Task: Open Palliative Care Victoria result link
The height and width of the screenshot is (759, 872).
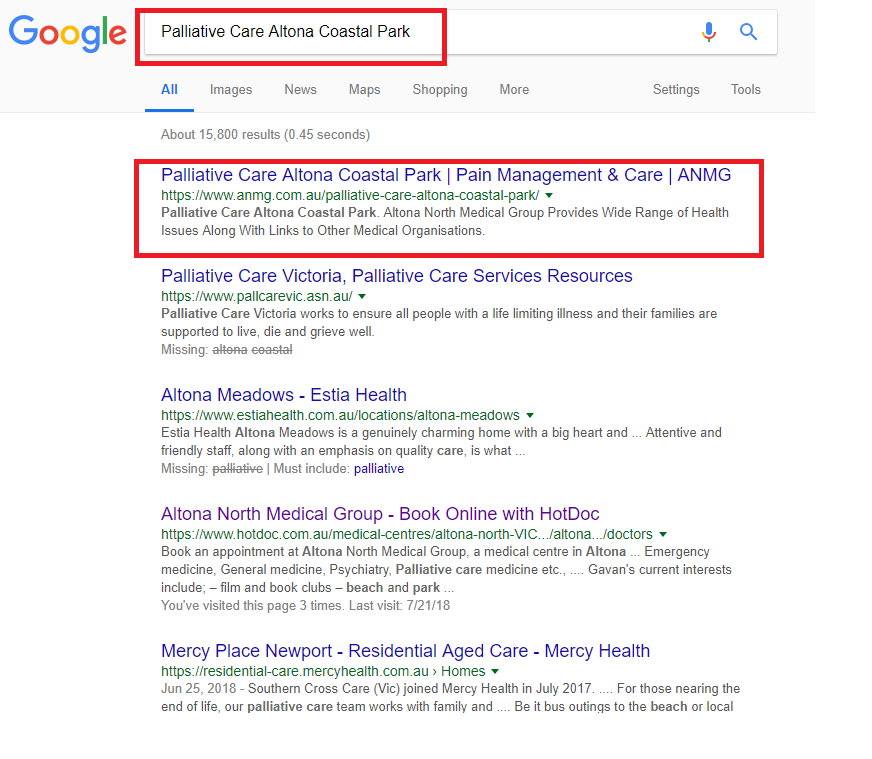Action: coord(397,276)
